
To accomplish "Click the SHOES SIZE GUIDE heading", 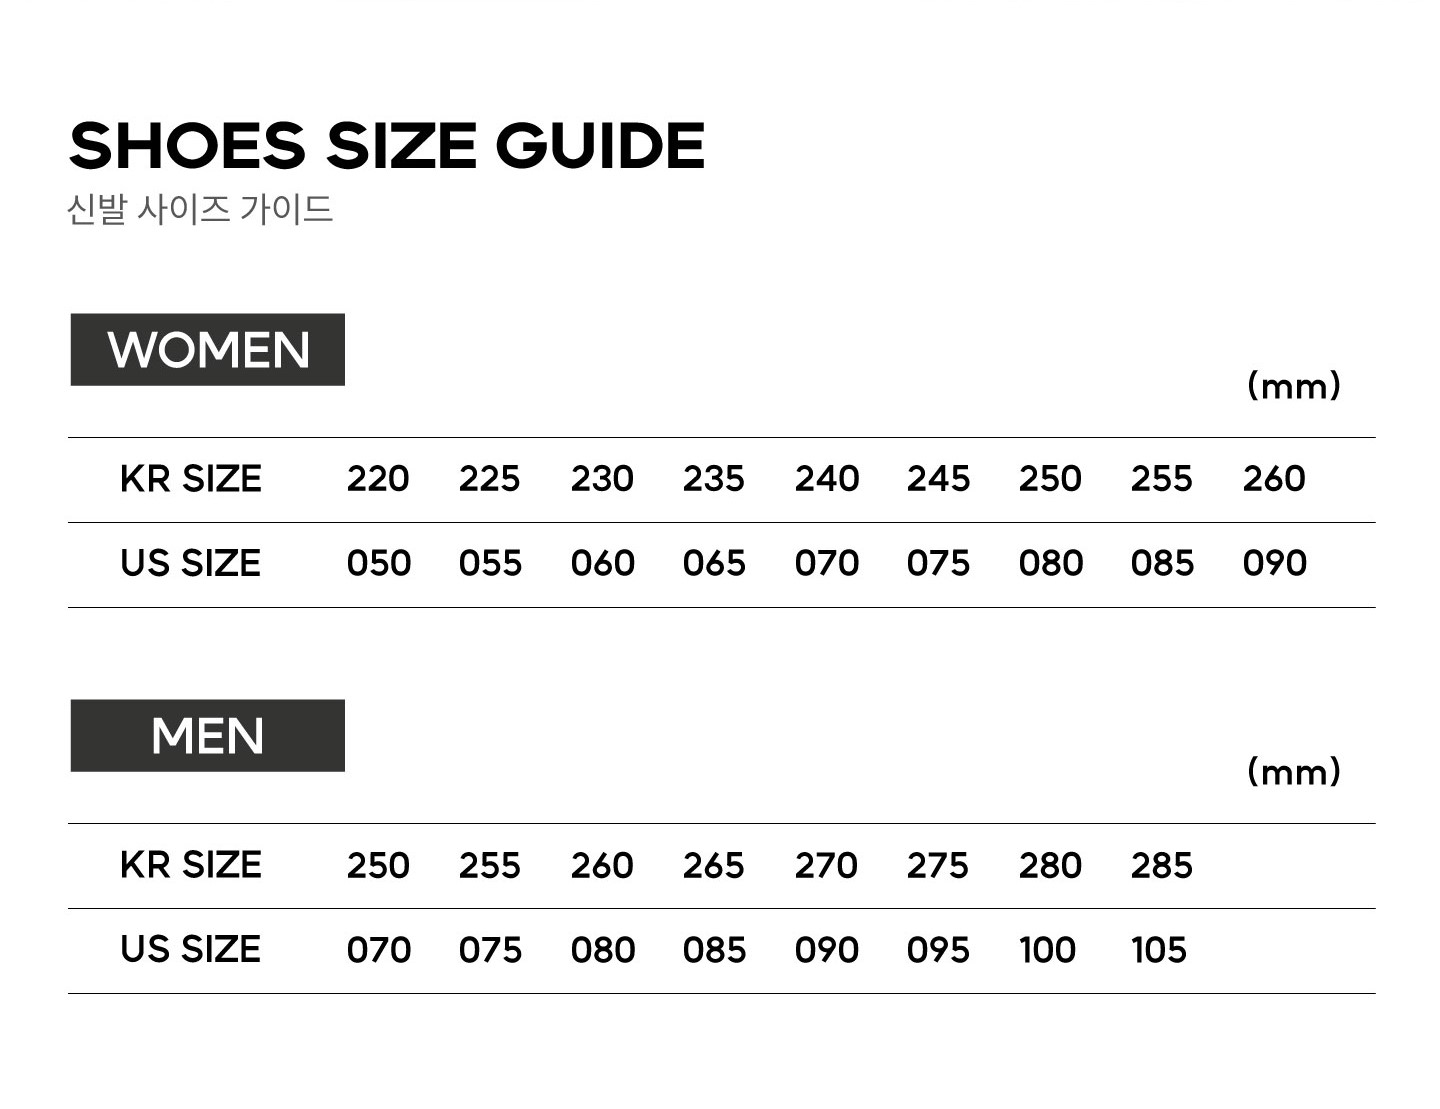I will [x=387, y=145].
